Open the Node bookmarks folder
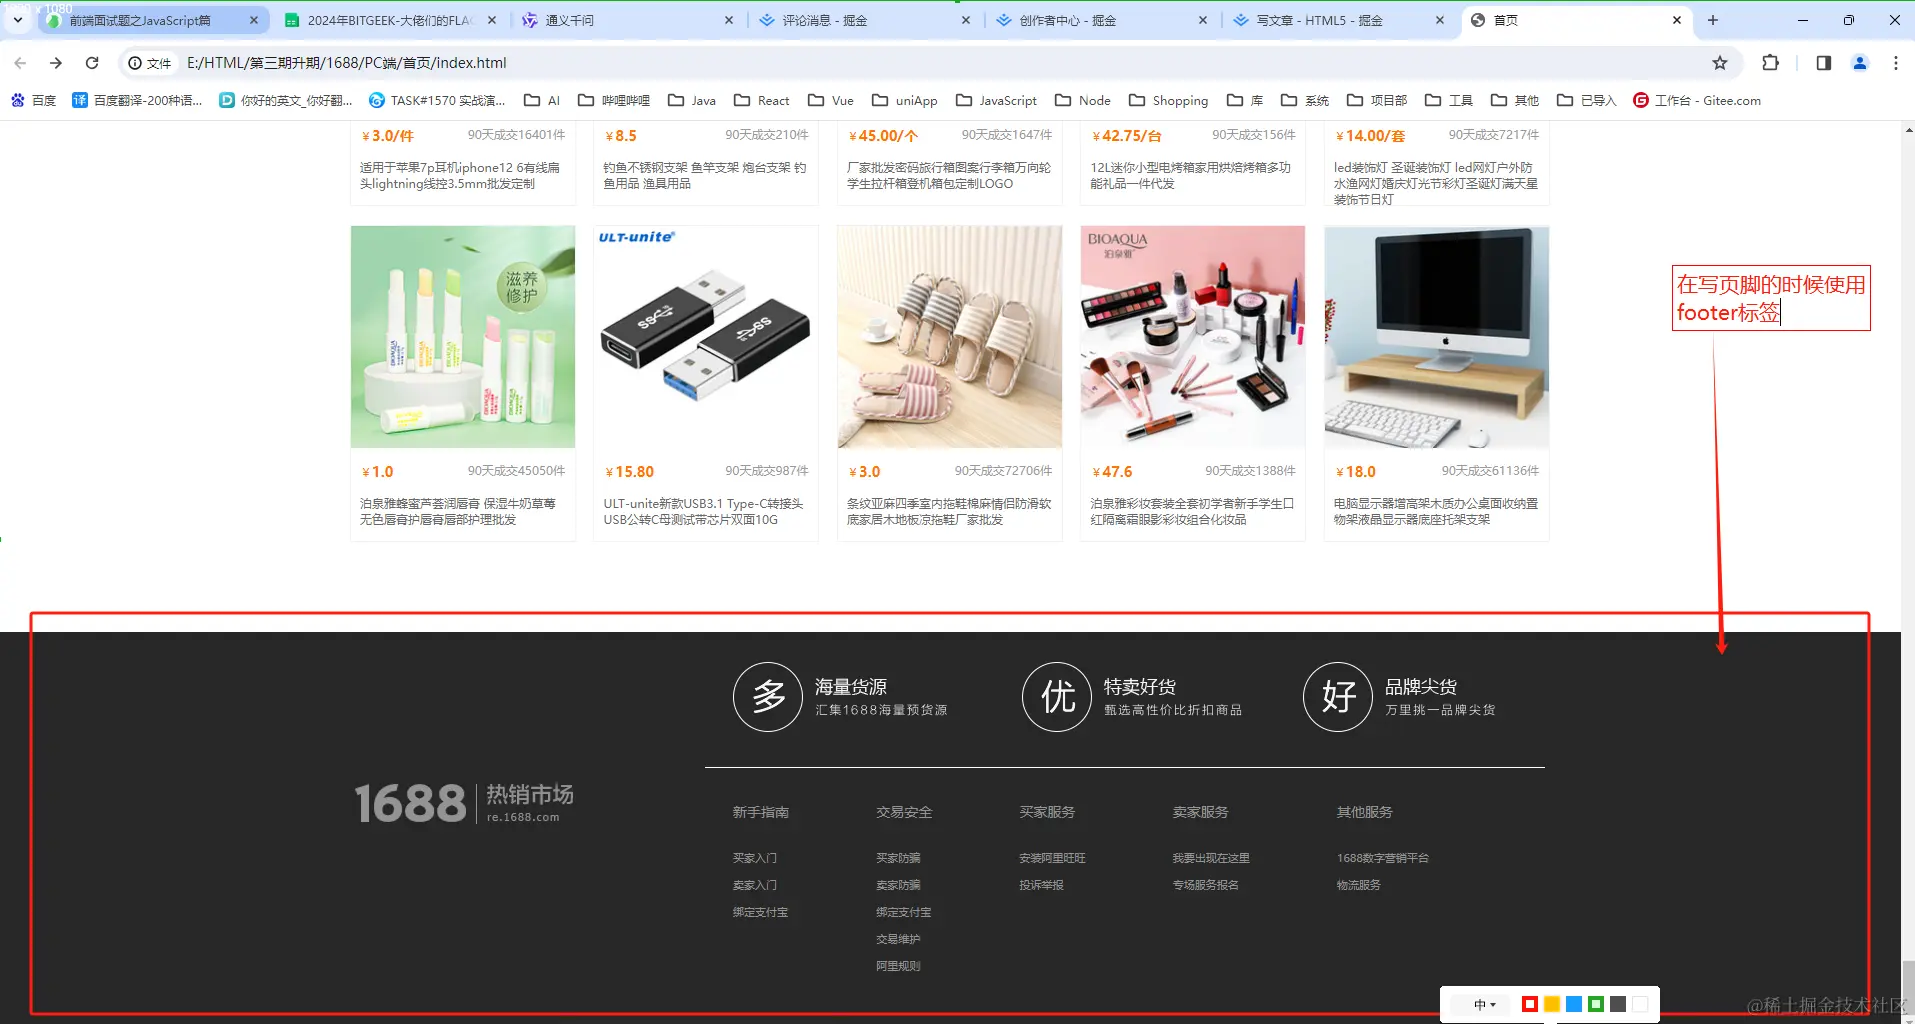This screenshot has width=1915, height=1024. tap(1083, 100)
